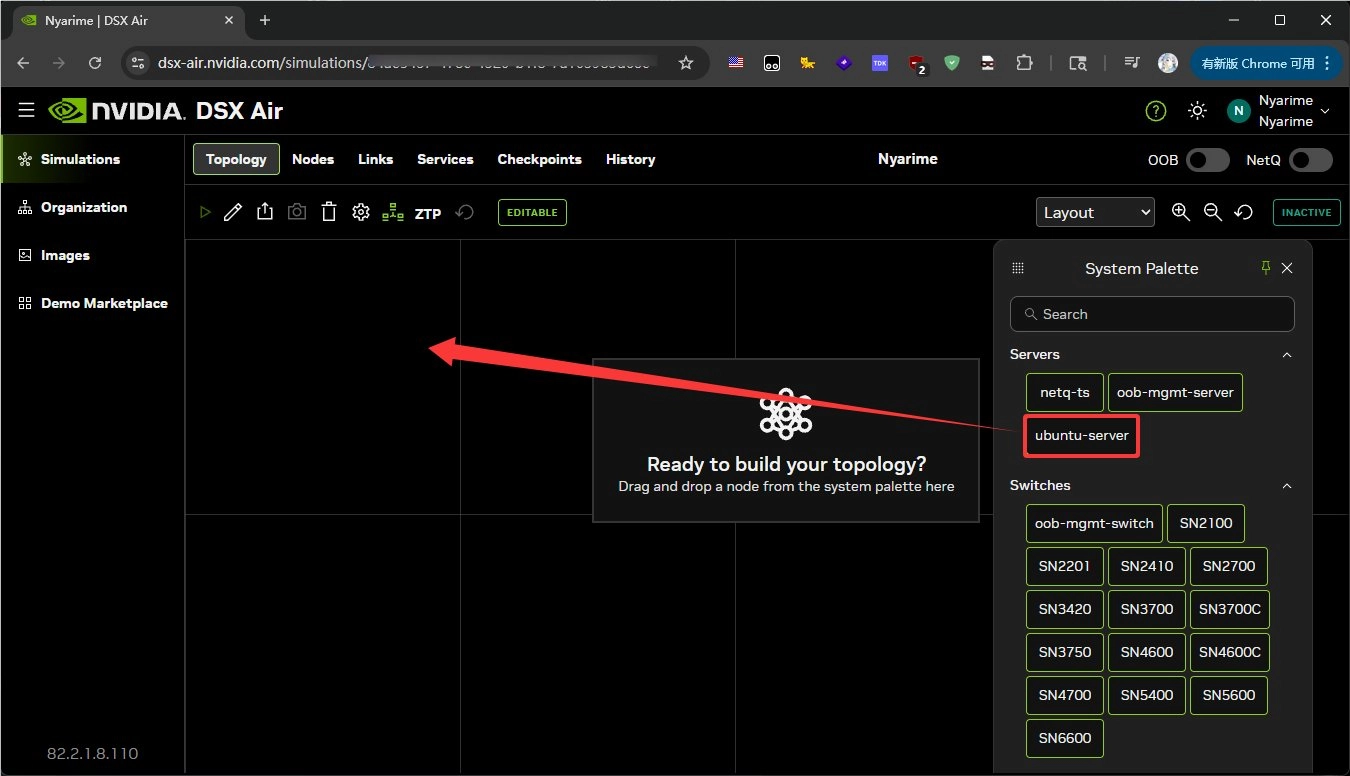Expand the Nyarime account menu chevron
The height and width of the screenshot is (776, 1350).
pos(1326,111)
